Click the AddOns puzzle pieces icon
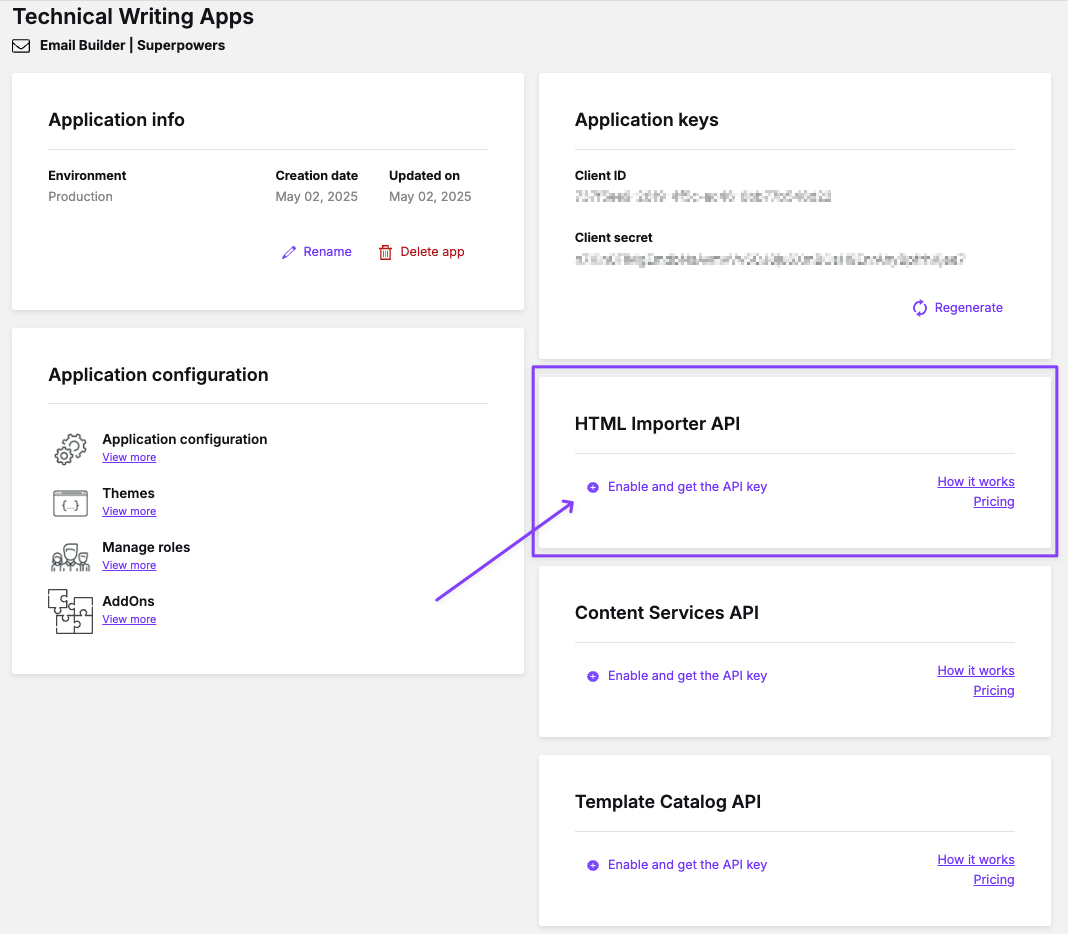 pyautogui.click(x=71, y=610)
